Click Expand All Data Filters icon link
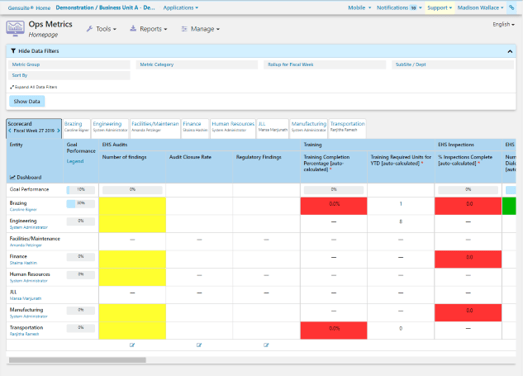 34,87
